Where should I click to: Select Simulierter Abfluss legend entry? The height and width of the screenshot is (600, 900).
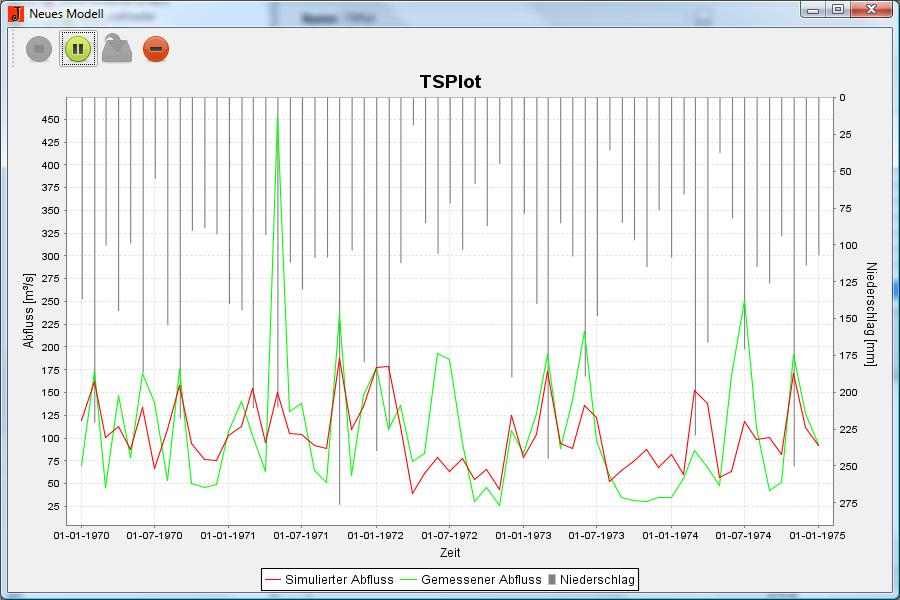[337, 579]
